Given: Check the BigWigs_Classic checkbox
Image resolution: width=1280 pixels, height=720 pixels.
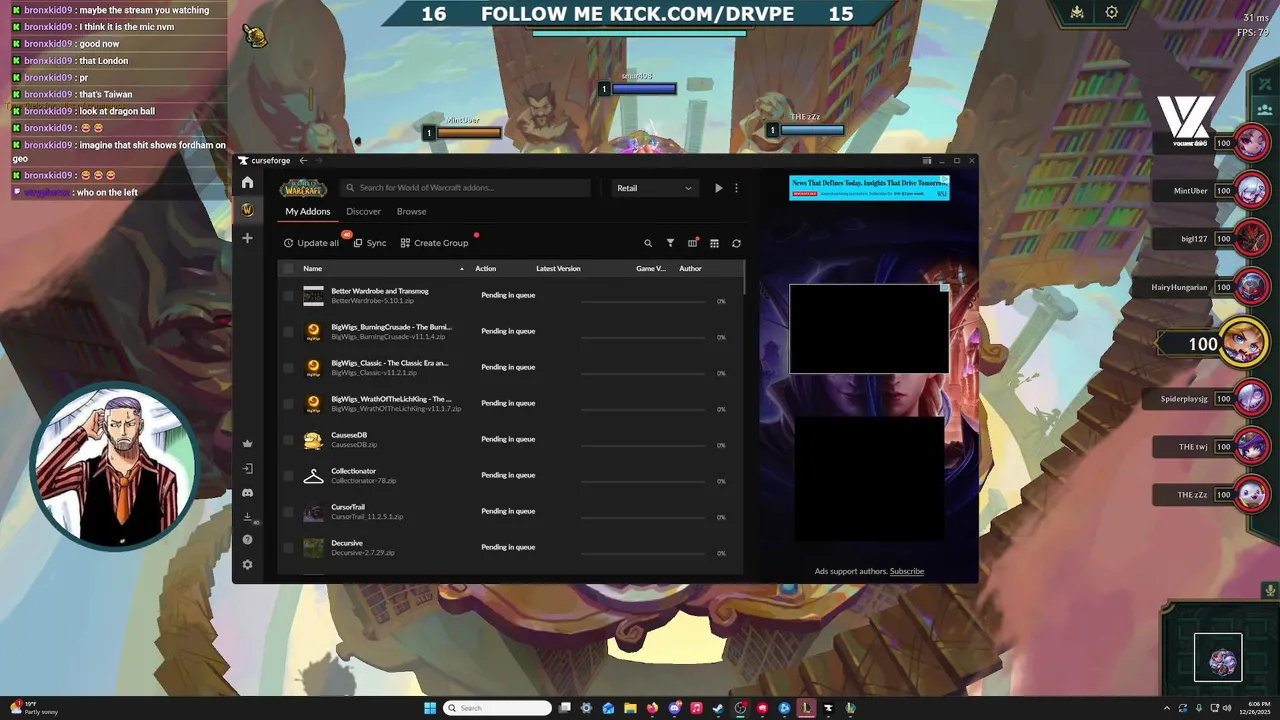Looking at the screenshot, I should (289, 368).
